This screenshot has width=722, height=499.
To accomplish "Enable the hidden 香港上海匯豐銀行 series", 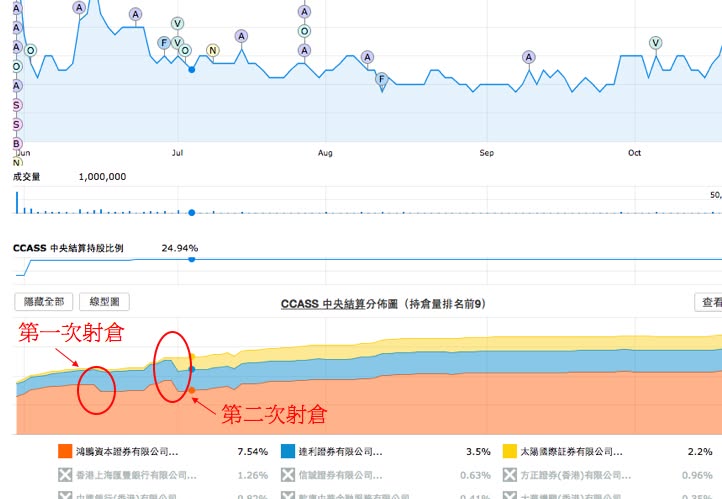I will pos(65,475).
